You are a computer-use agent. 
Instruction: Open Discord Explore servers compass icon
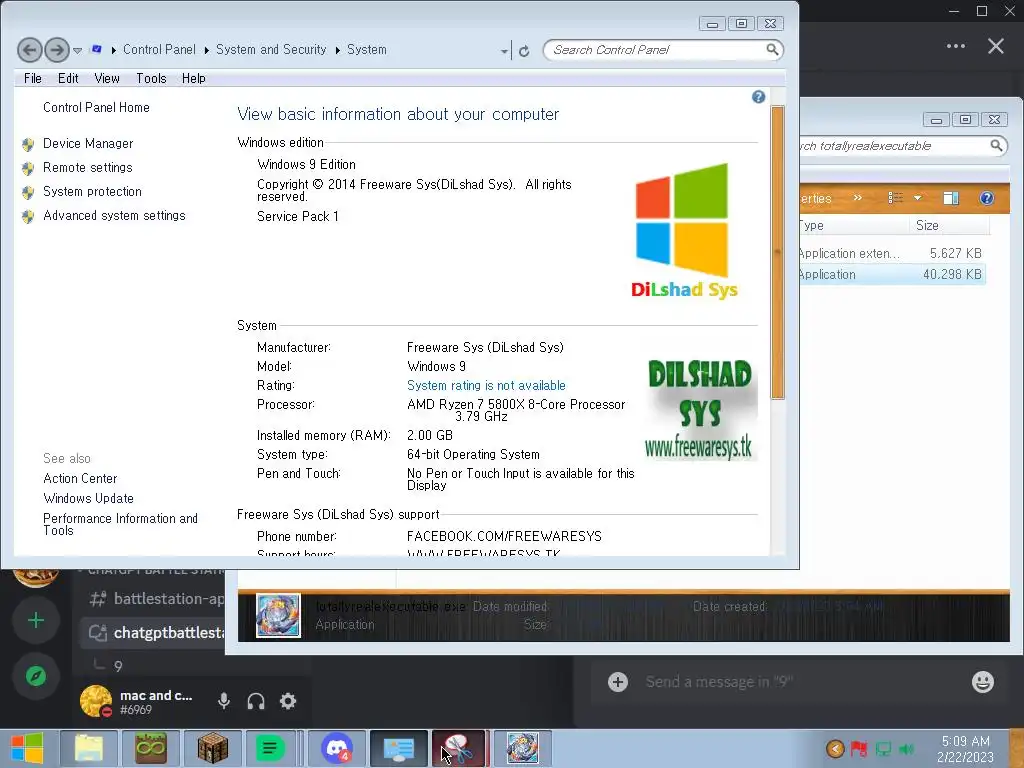36,676
